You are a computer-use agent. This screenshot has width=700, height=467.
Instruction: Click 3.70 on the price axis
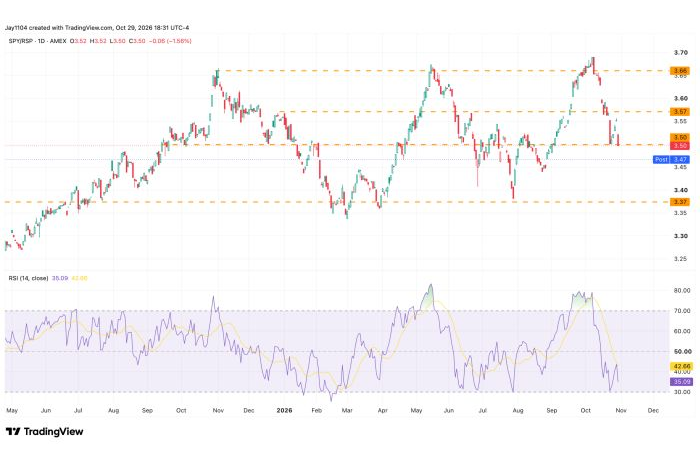[x=680, y=53]
